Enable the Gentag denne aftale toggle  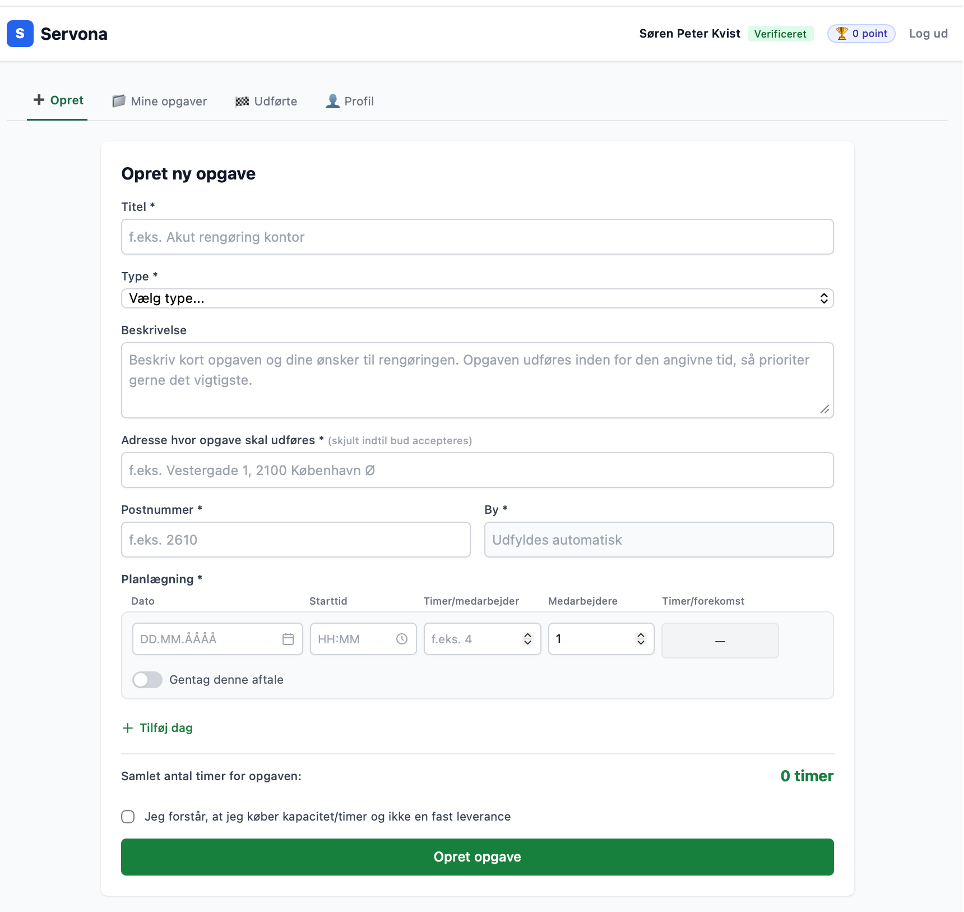pos(146,679)
